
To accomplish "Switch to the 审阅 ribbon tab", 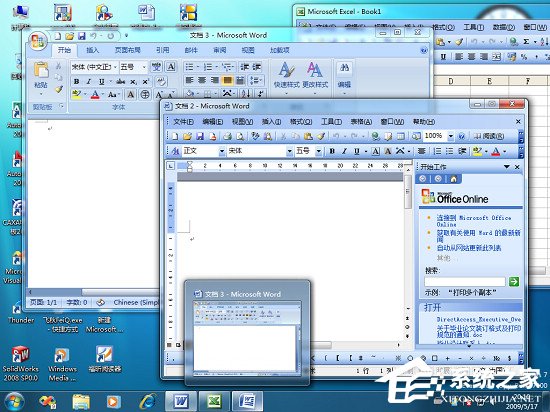I will (220, 50).
